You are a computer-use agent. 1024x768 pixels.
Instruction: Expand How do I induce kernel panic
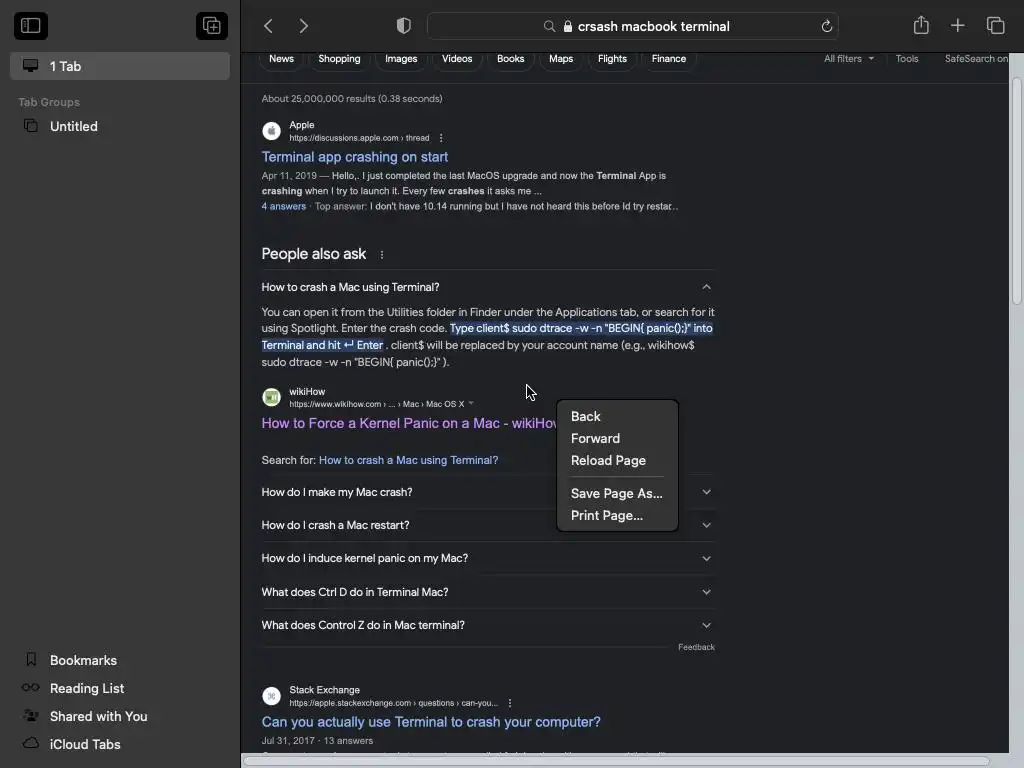(487, 558)
